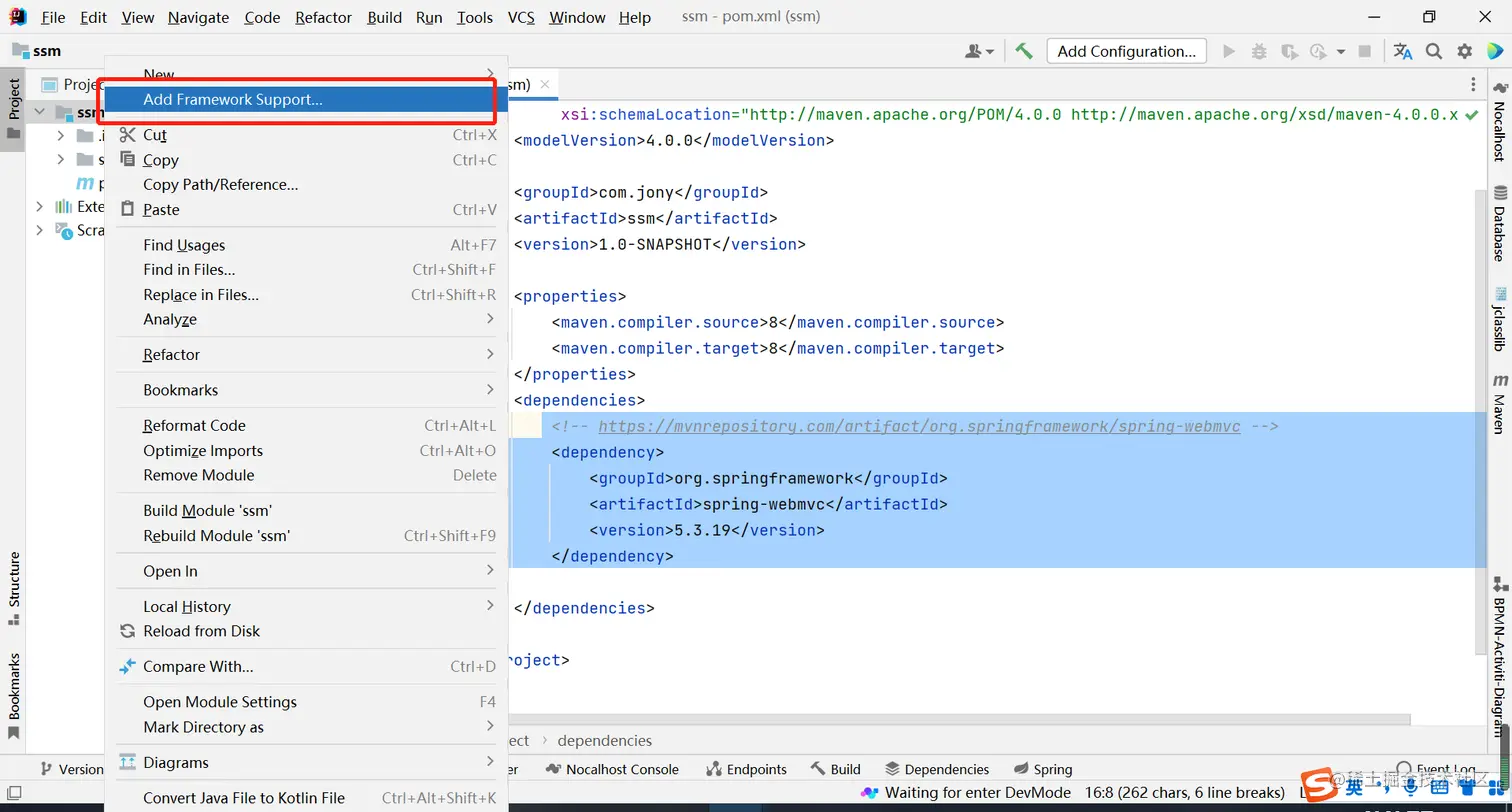Open the Navigate menu in menu bar
This screenshot has height=812, width=1512.
pyautogui.click(x=198, y=17)
